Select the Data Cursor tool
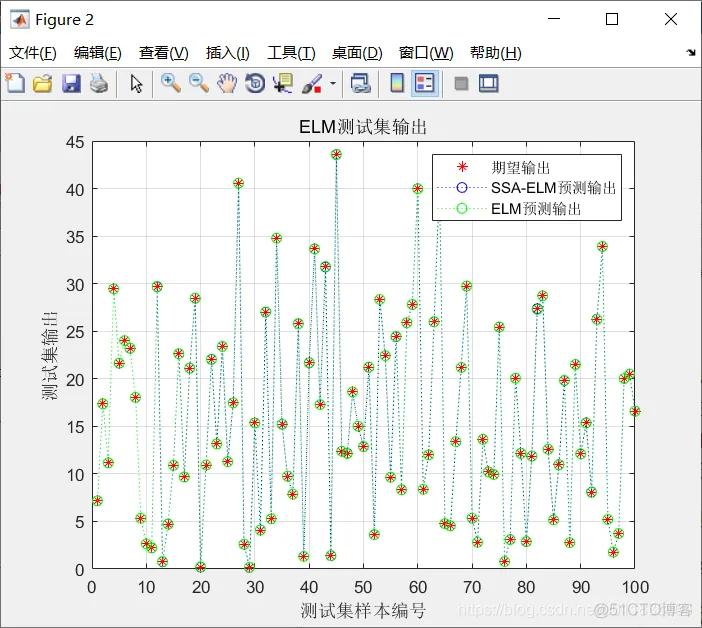 283,83
